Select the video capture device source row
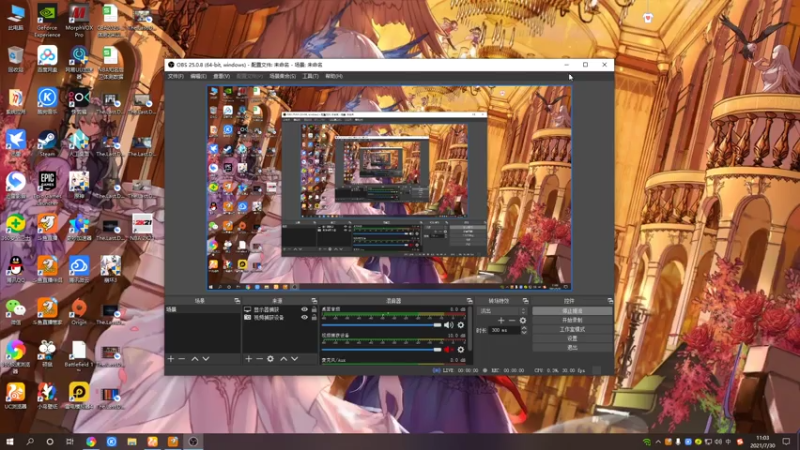Image resolution: width=800 pixels, height=450 pixels. (280, 317)
